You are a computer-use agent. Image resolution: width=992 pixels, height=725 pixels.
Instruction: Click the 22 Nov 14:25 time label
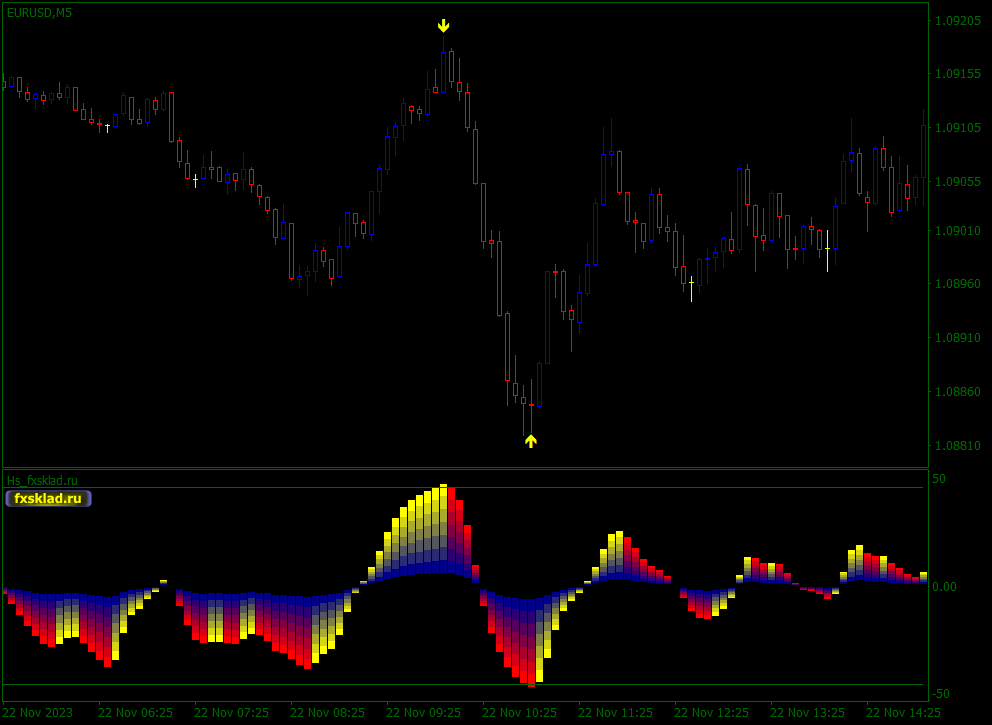coord(903,712)
